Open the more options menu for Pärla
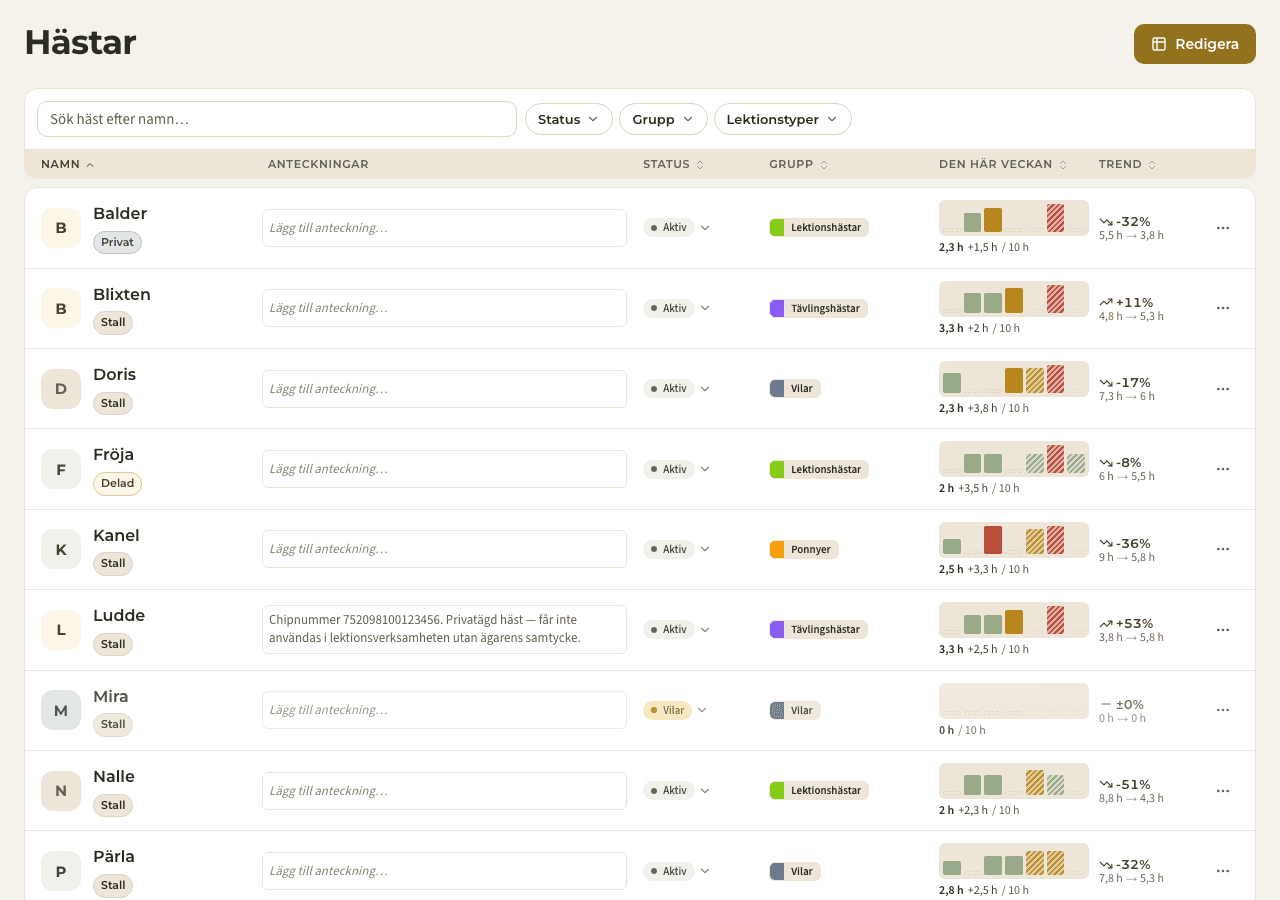 [x=1222, y=871]
